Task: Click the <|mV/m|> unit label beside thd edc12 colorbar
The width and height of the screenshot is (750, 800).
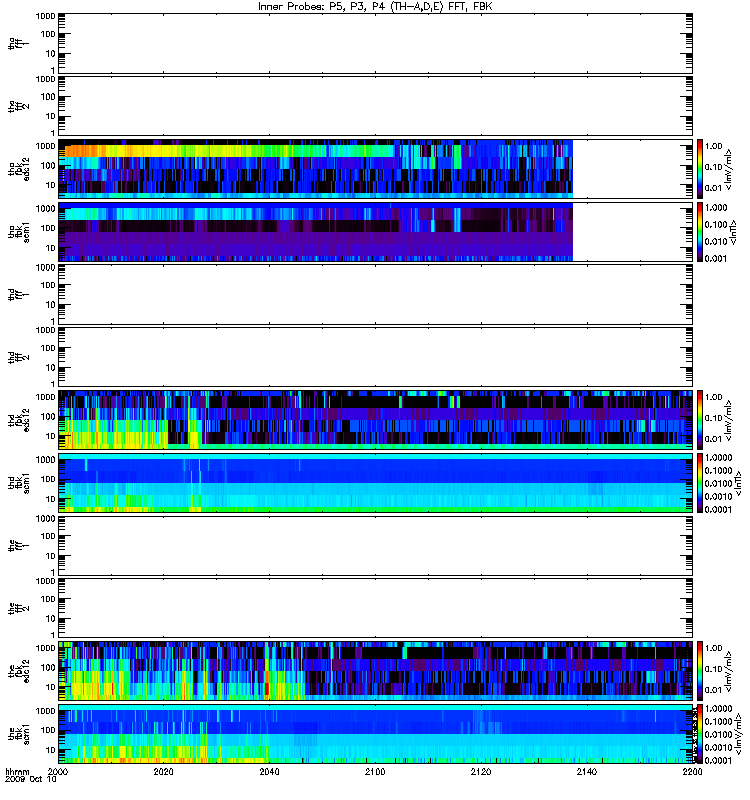Action: click(729, 421)
